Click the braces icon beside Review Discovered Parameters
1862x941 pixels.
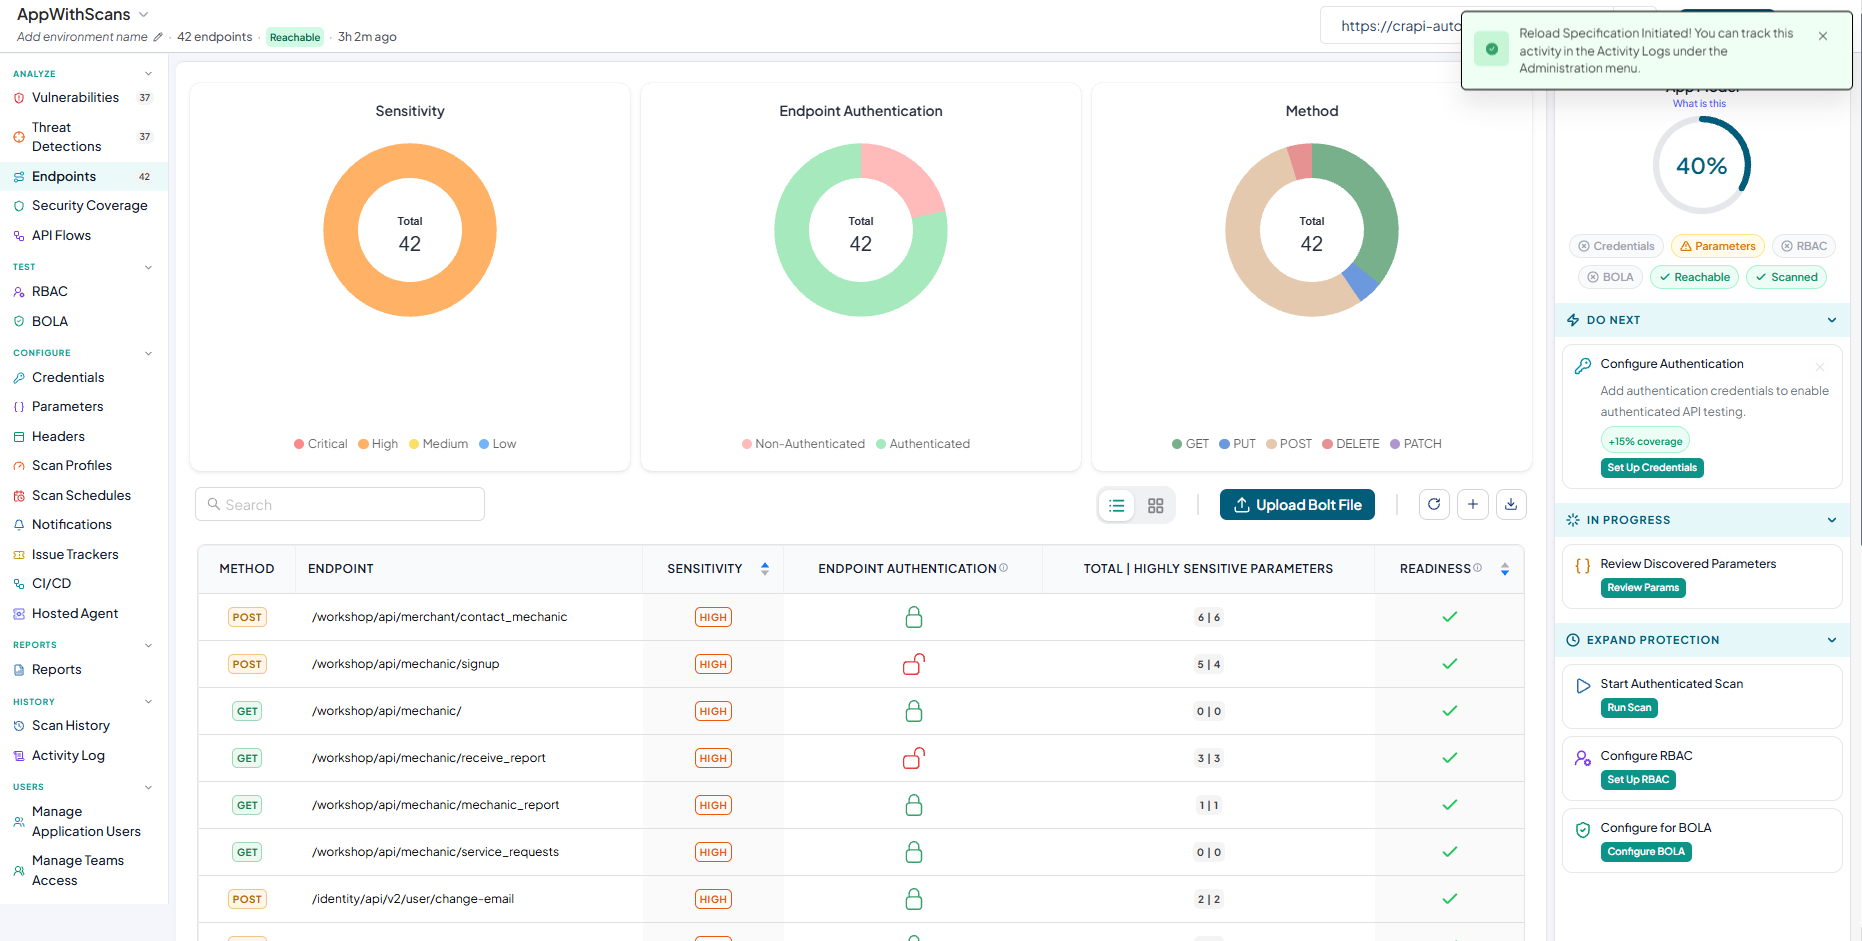pyautogui.click(x=1583, y=566)
